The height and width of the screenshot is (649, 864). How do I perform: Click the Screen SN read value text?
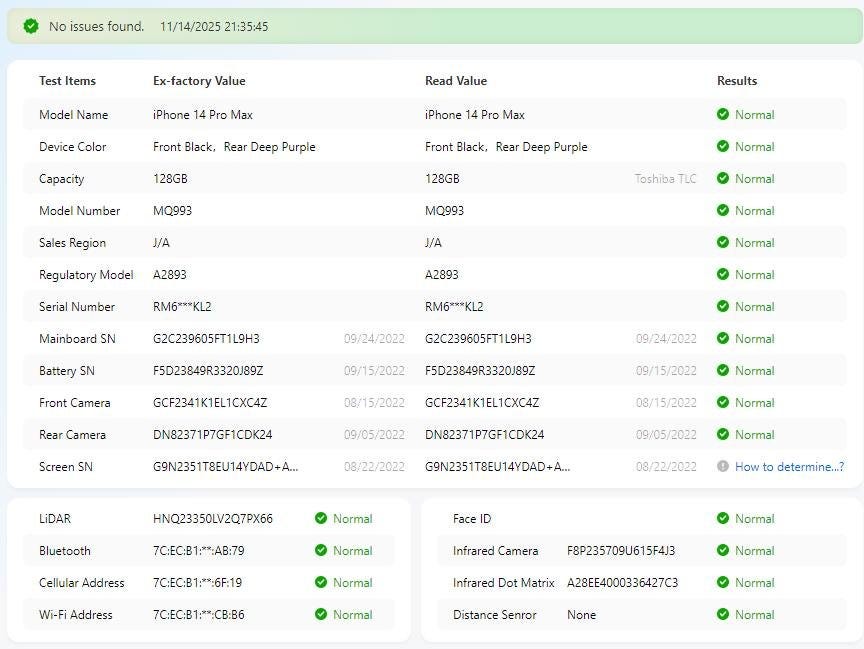[497, 467]
